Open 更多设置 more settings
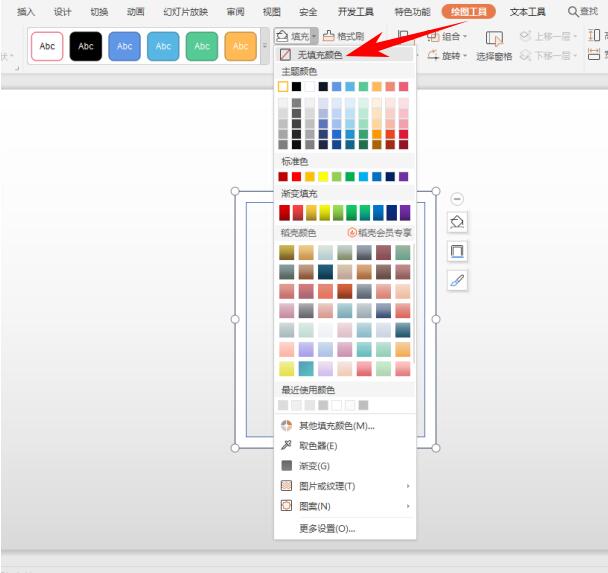This screenshot has height=573, width=608. click(x=326, y=528)
